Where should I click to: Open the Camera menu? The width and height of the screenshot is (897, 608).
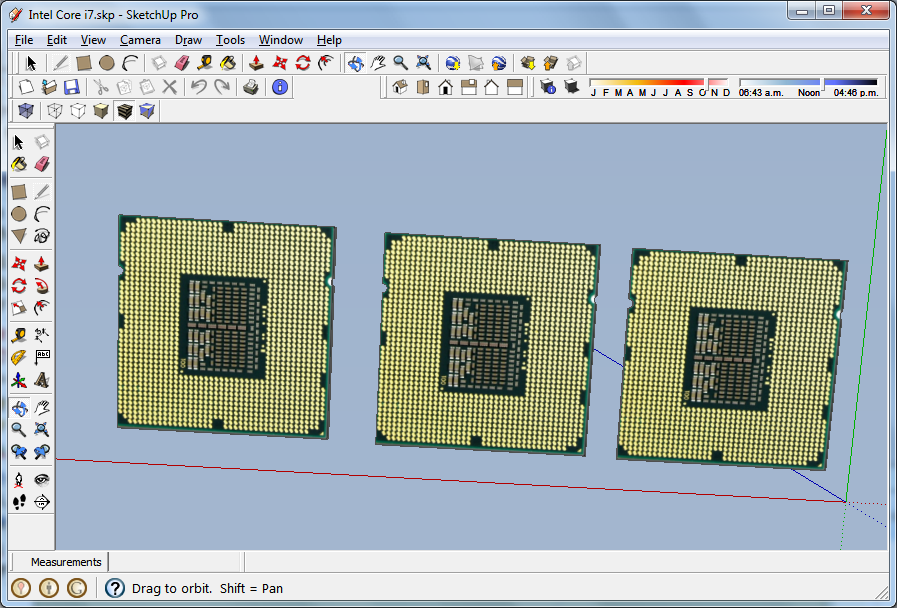[x=140, y=40]
